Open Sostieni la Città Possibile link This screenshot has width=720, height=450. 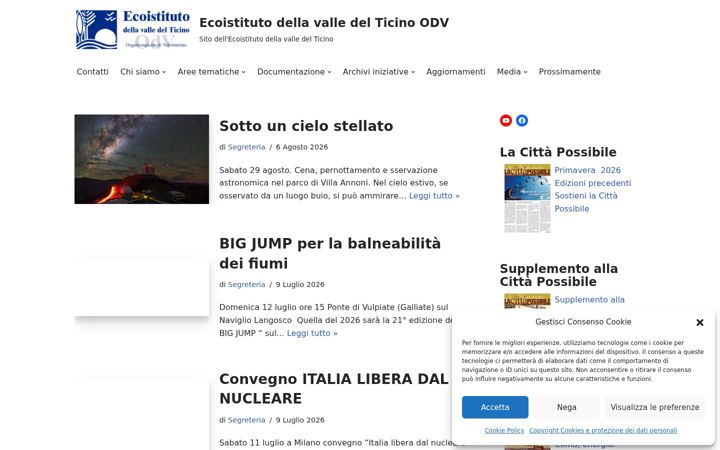coord(586,202)
